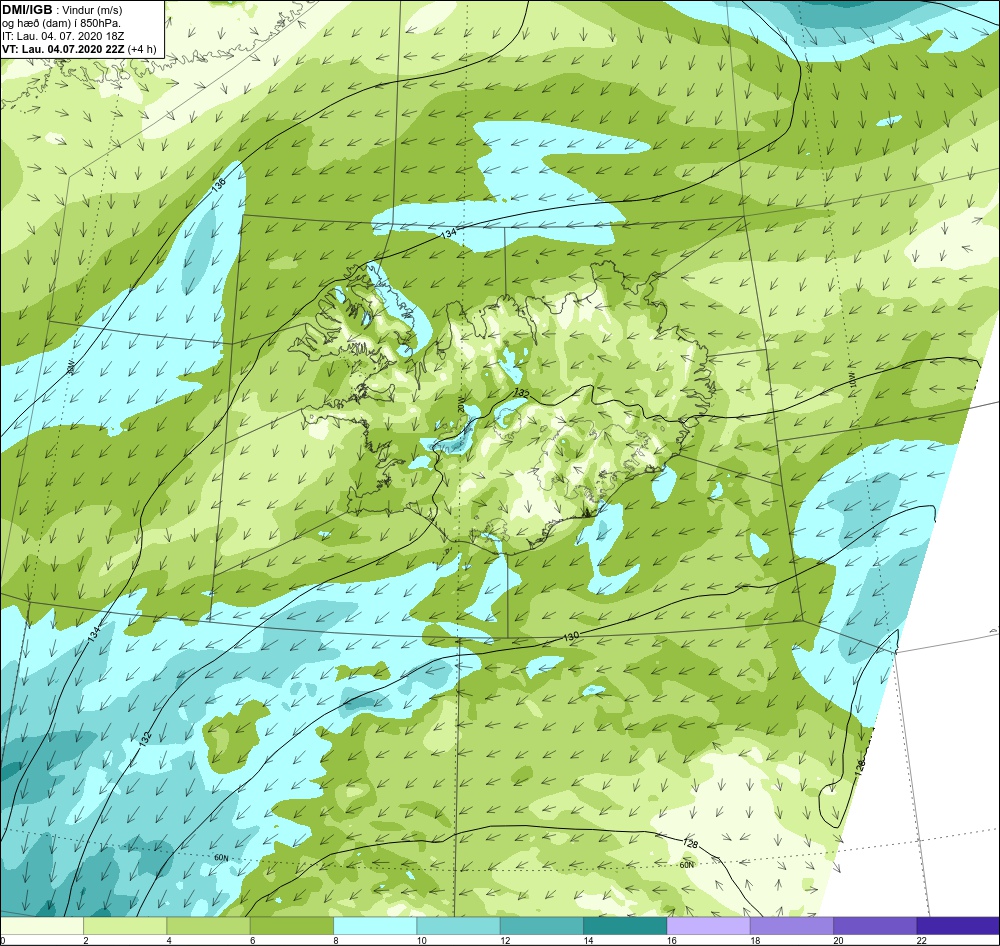This screenshot has height=946, width=1000.
Task: Click the 'VT: Lau. 04.07.2020 22Z' valid time text
Action: (x=64, y=48)
